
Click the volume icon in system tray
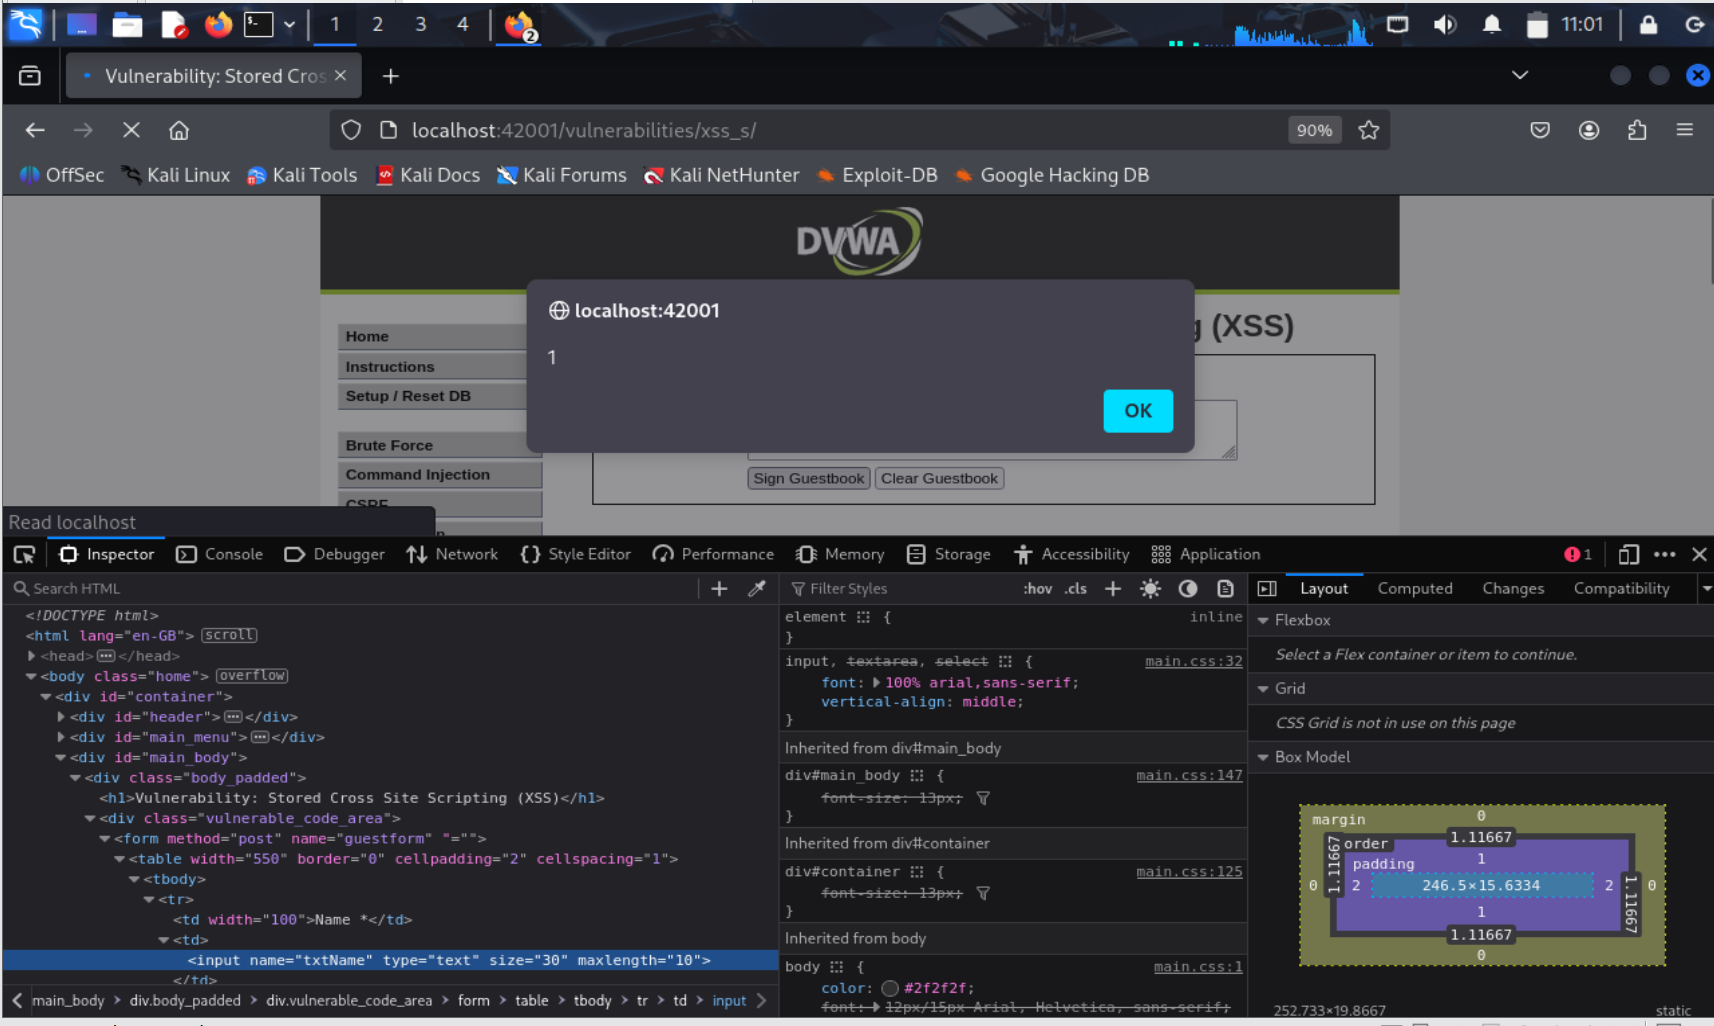1445,24
